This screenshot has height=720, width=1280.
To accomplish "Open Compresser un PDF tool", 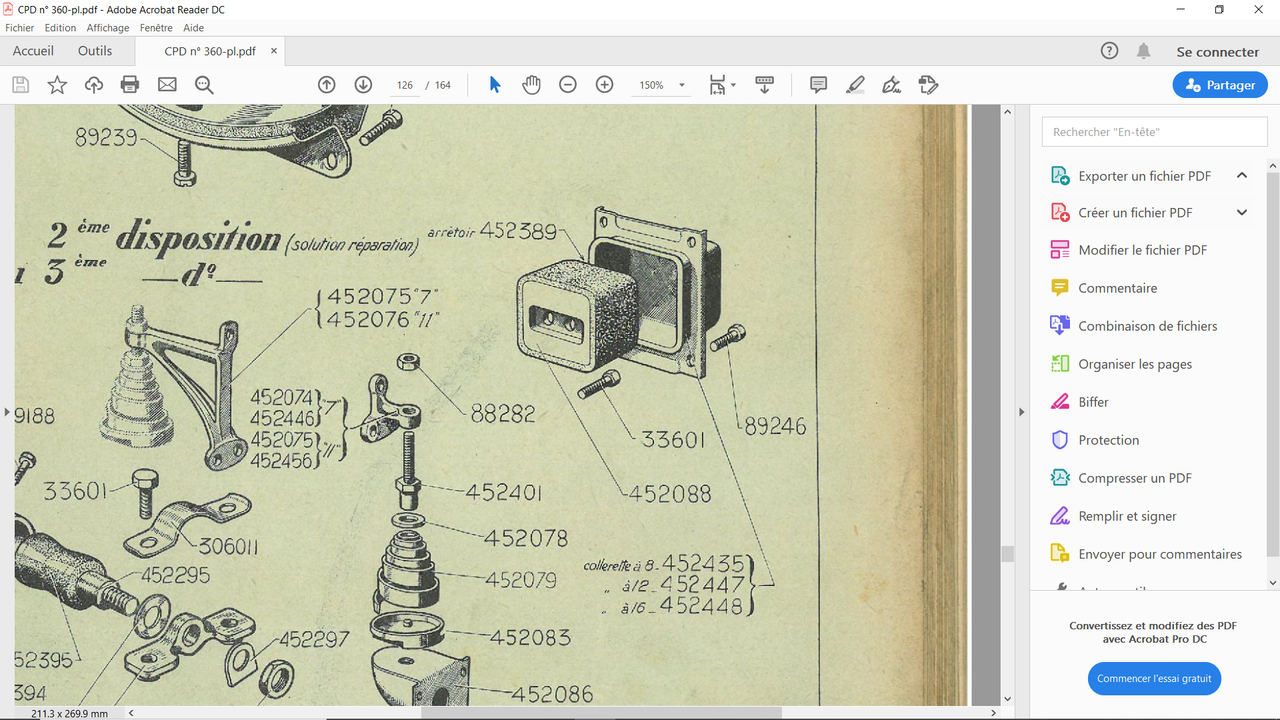I will (1122, 478).
